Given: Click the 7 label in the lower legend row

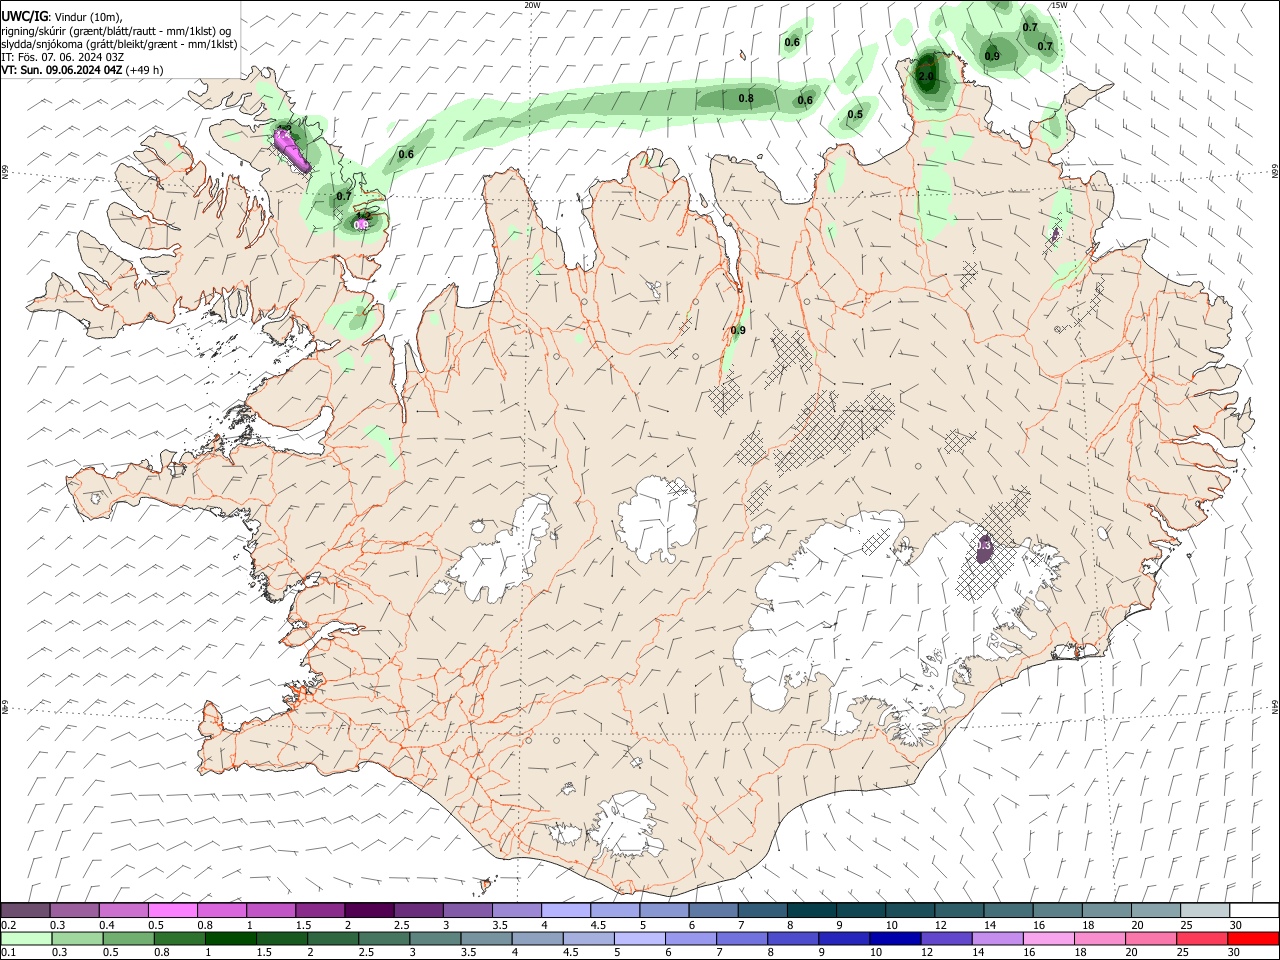Looking at the screenshot, I should [x=720, y=953].
